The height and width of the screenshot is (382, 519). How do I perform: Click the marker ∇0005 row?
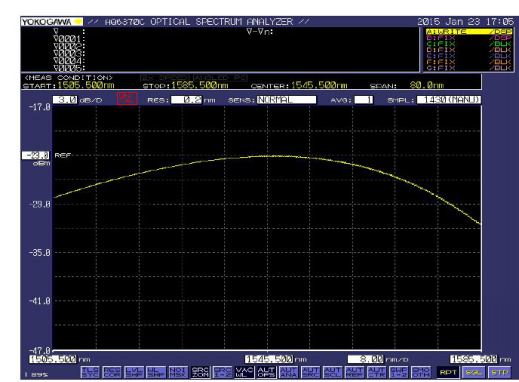tap(69, 68)
